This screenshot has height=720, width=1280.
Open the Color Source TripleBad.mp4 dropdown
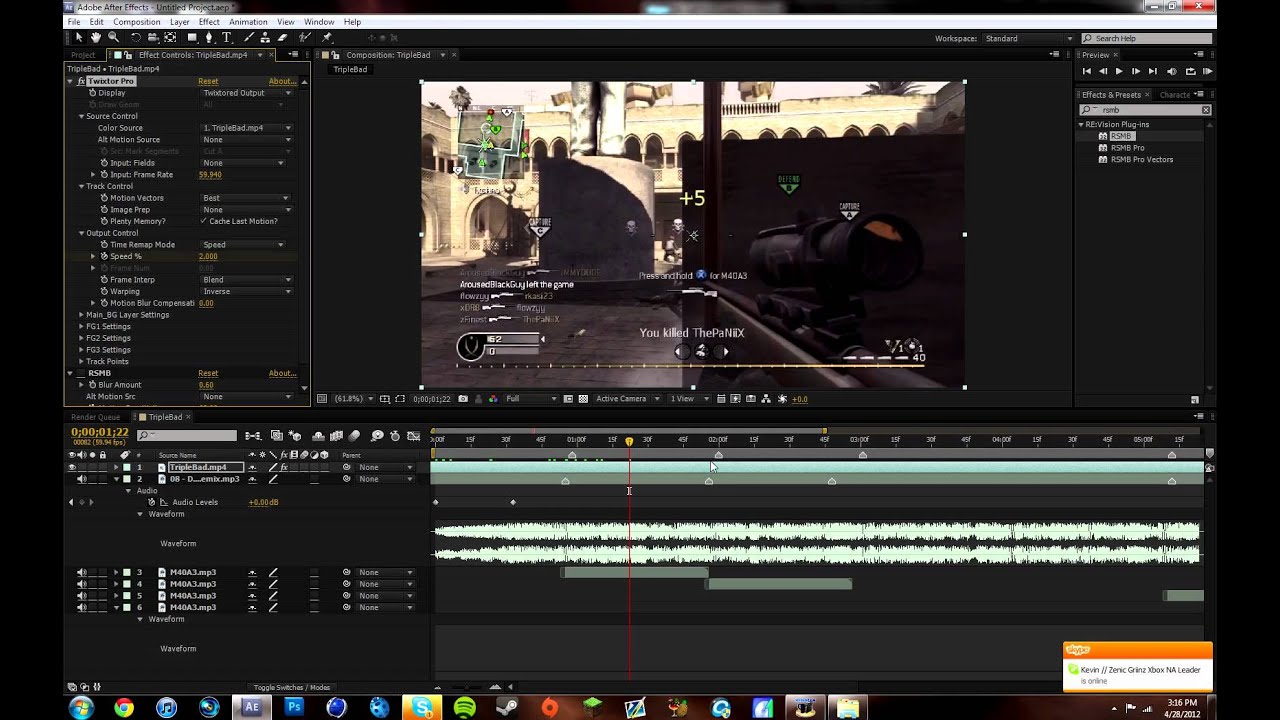pyautogui.click(x=247, y=128)
